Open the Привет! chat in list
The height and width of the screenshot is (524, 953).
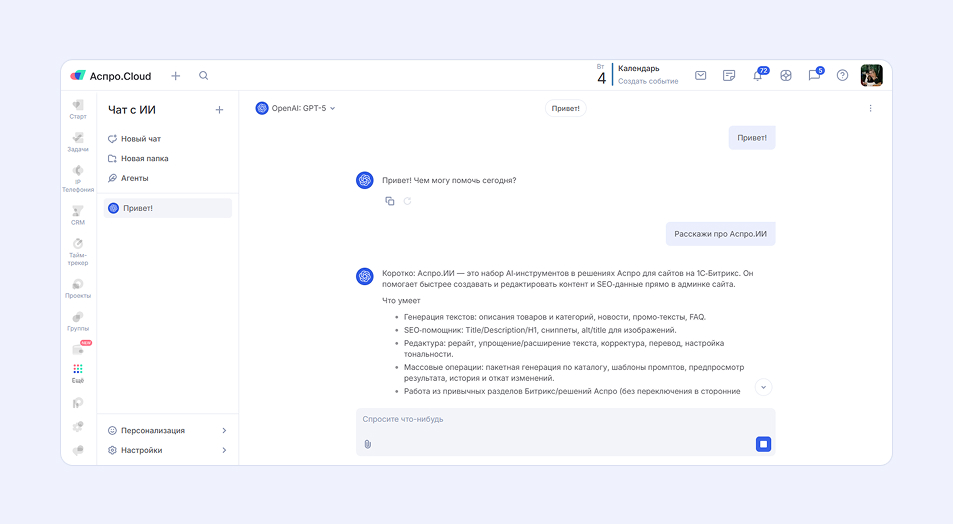pyautogui.click(x=168, y=208)
